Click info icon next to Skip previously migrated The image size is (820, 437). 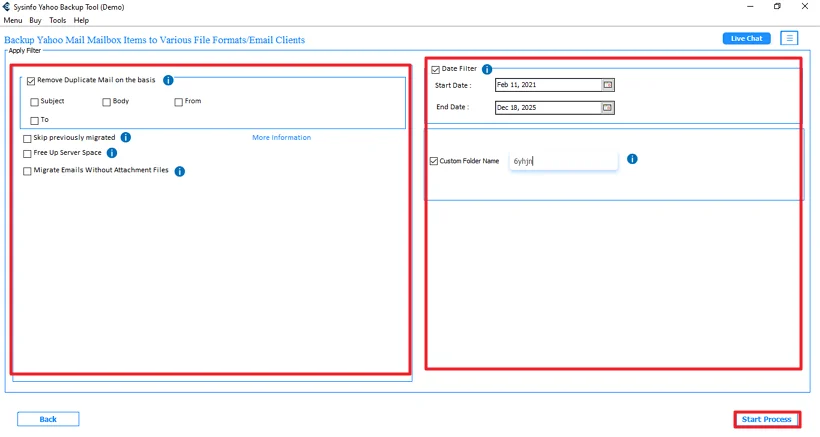click(126, 137)
